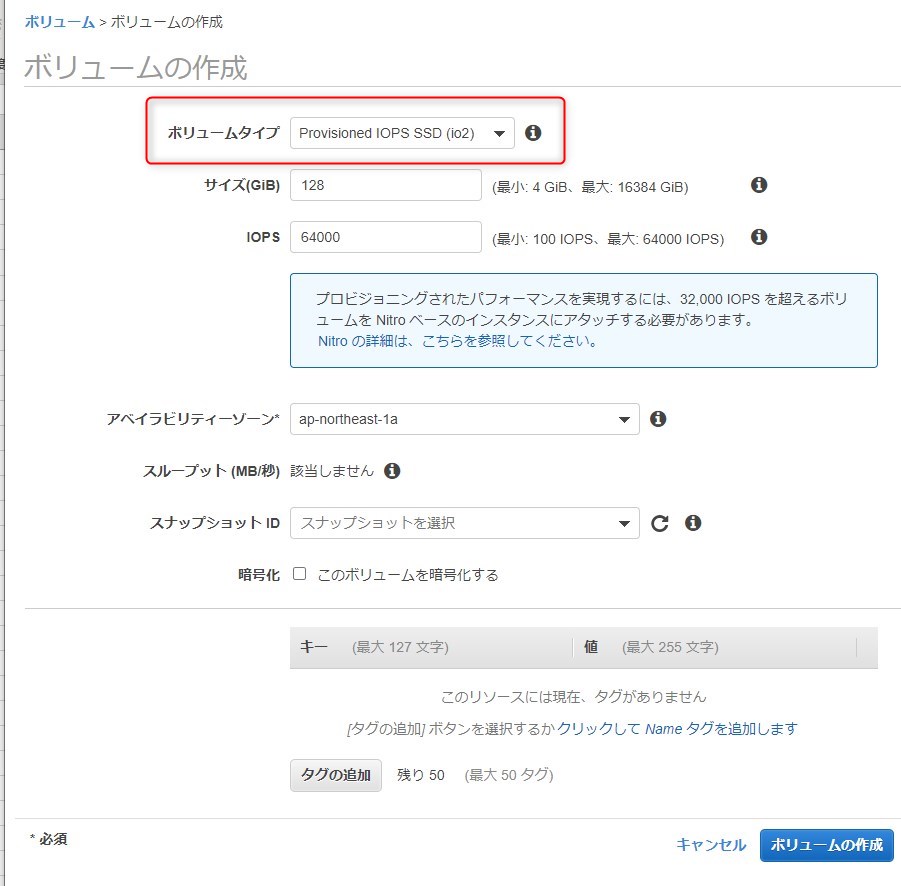Select the サイズ(GiB) input field
The height and width of the screenshot is (886, 901).
(x=385, y=185)
